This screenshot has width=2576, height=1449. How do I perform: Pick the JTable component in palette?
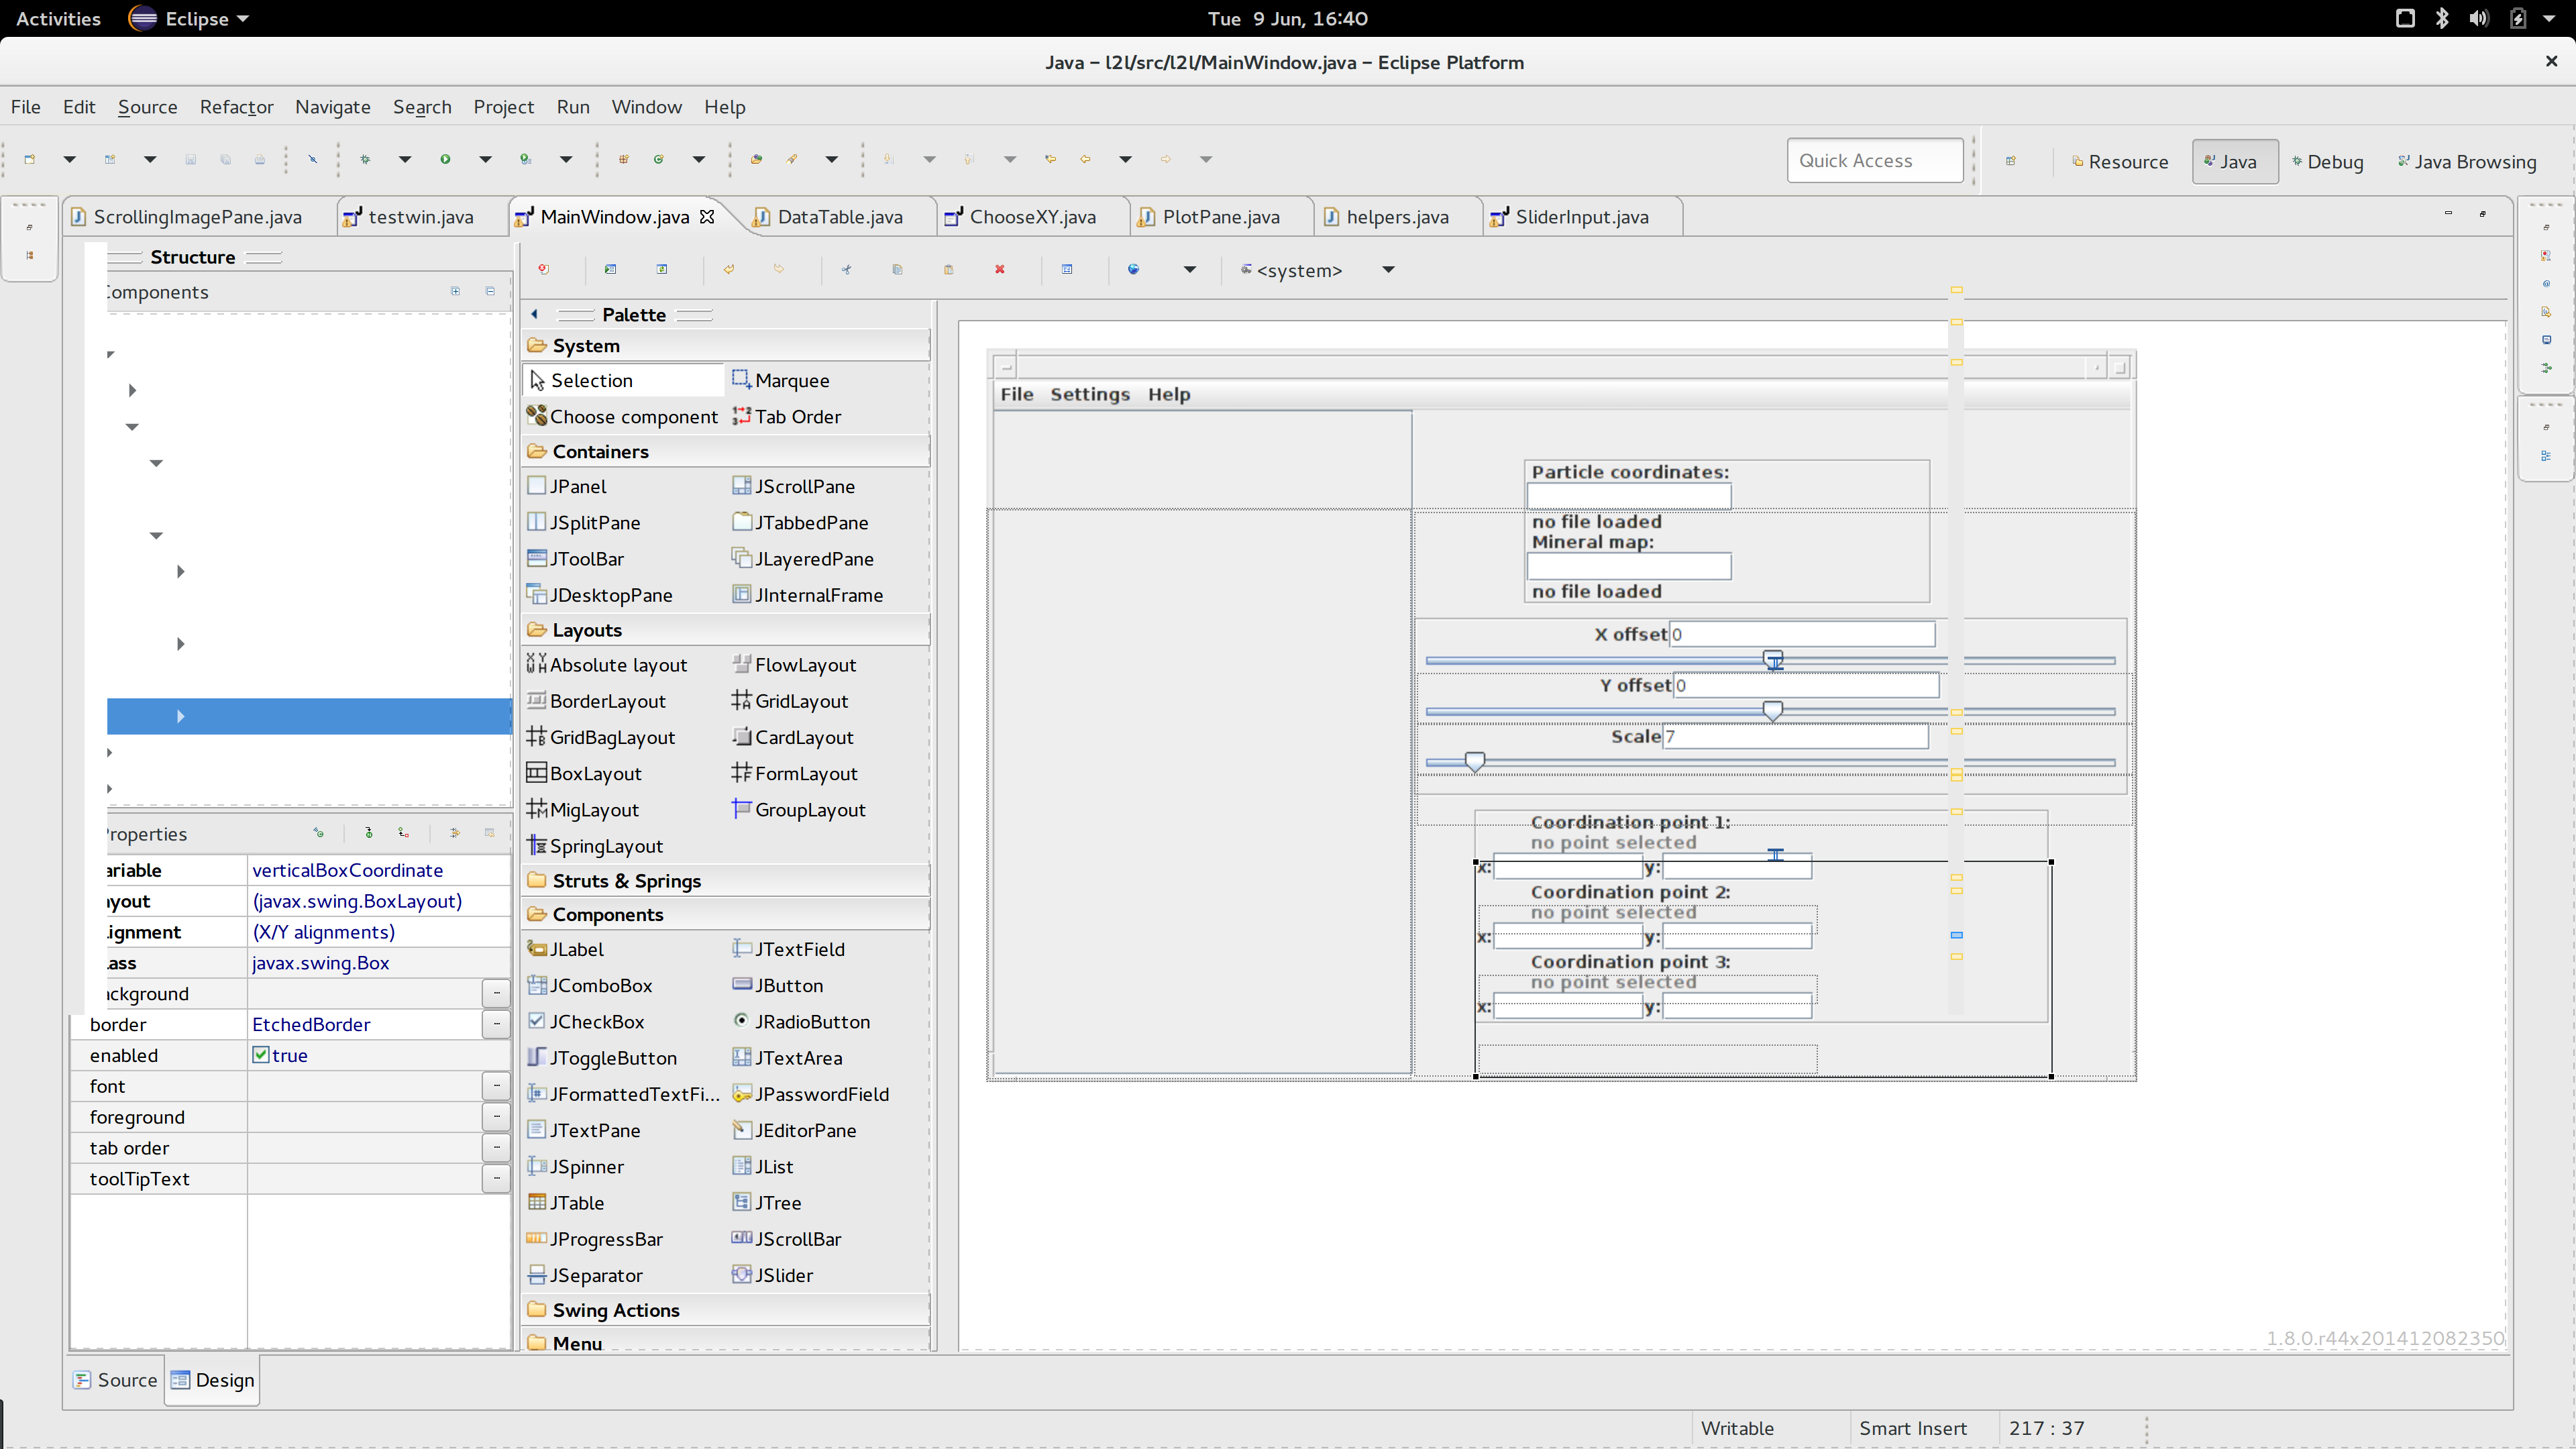click(576, 1203)
